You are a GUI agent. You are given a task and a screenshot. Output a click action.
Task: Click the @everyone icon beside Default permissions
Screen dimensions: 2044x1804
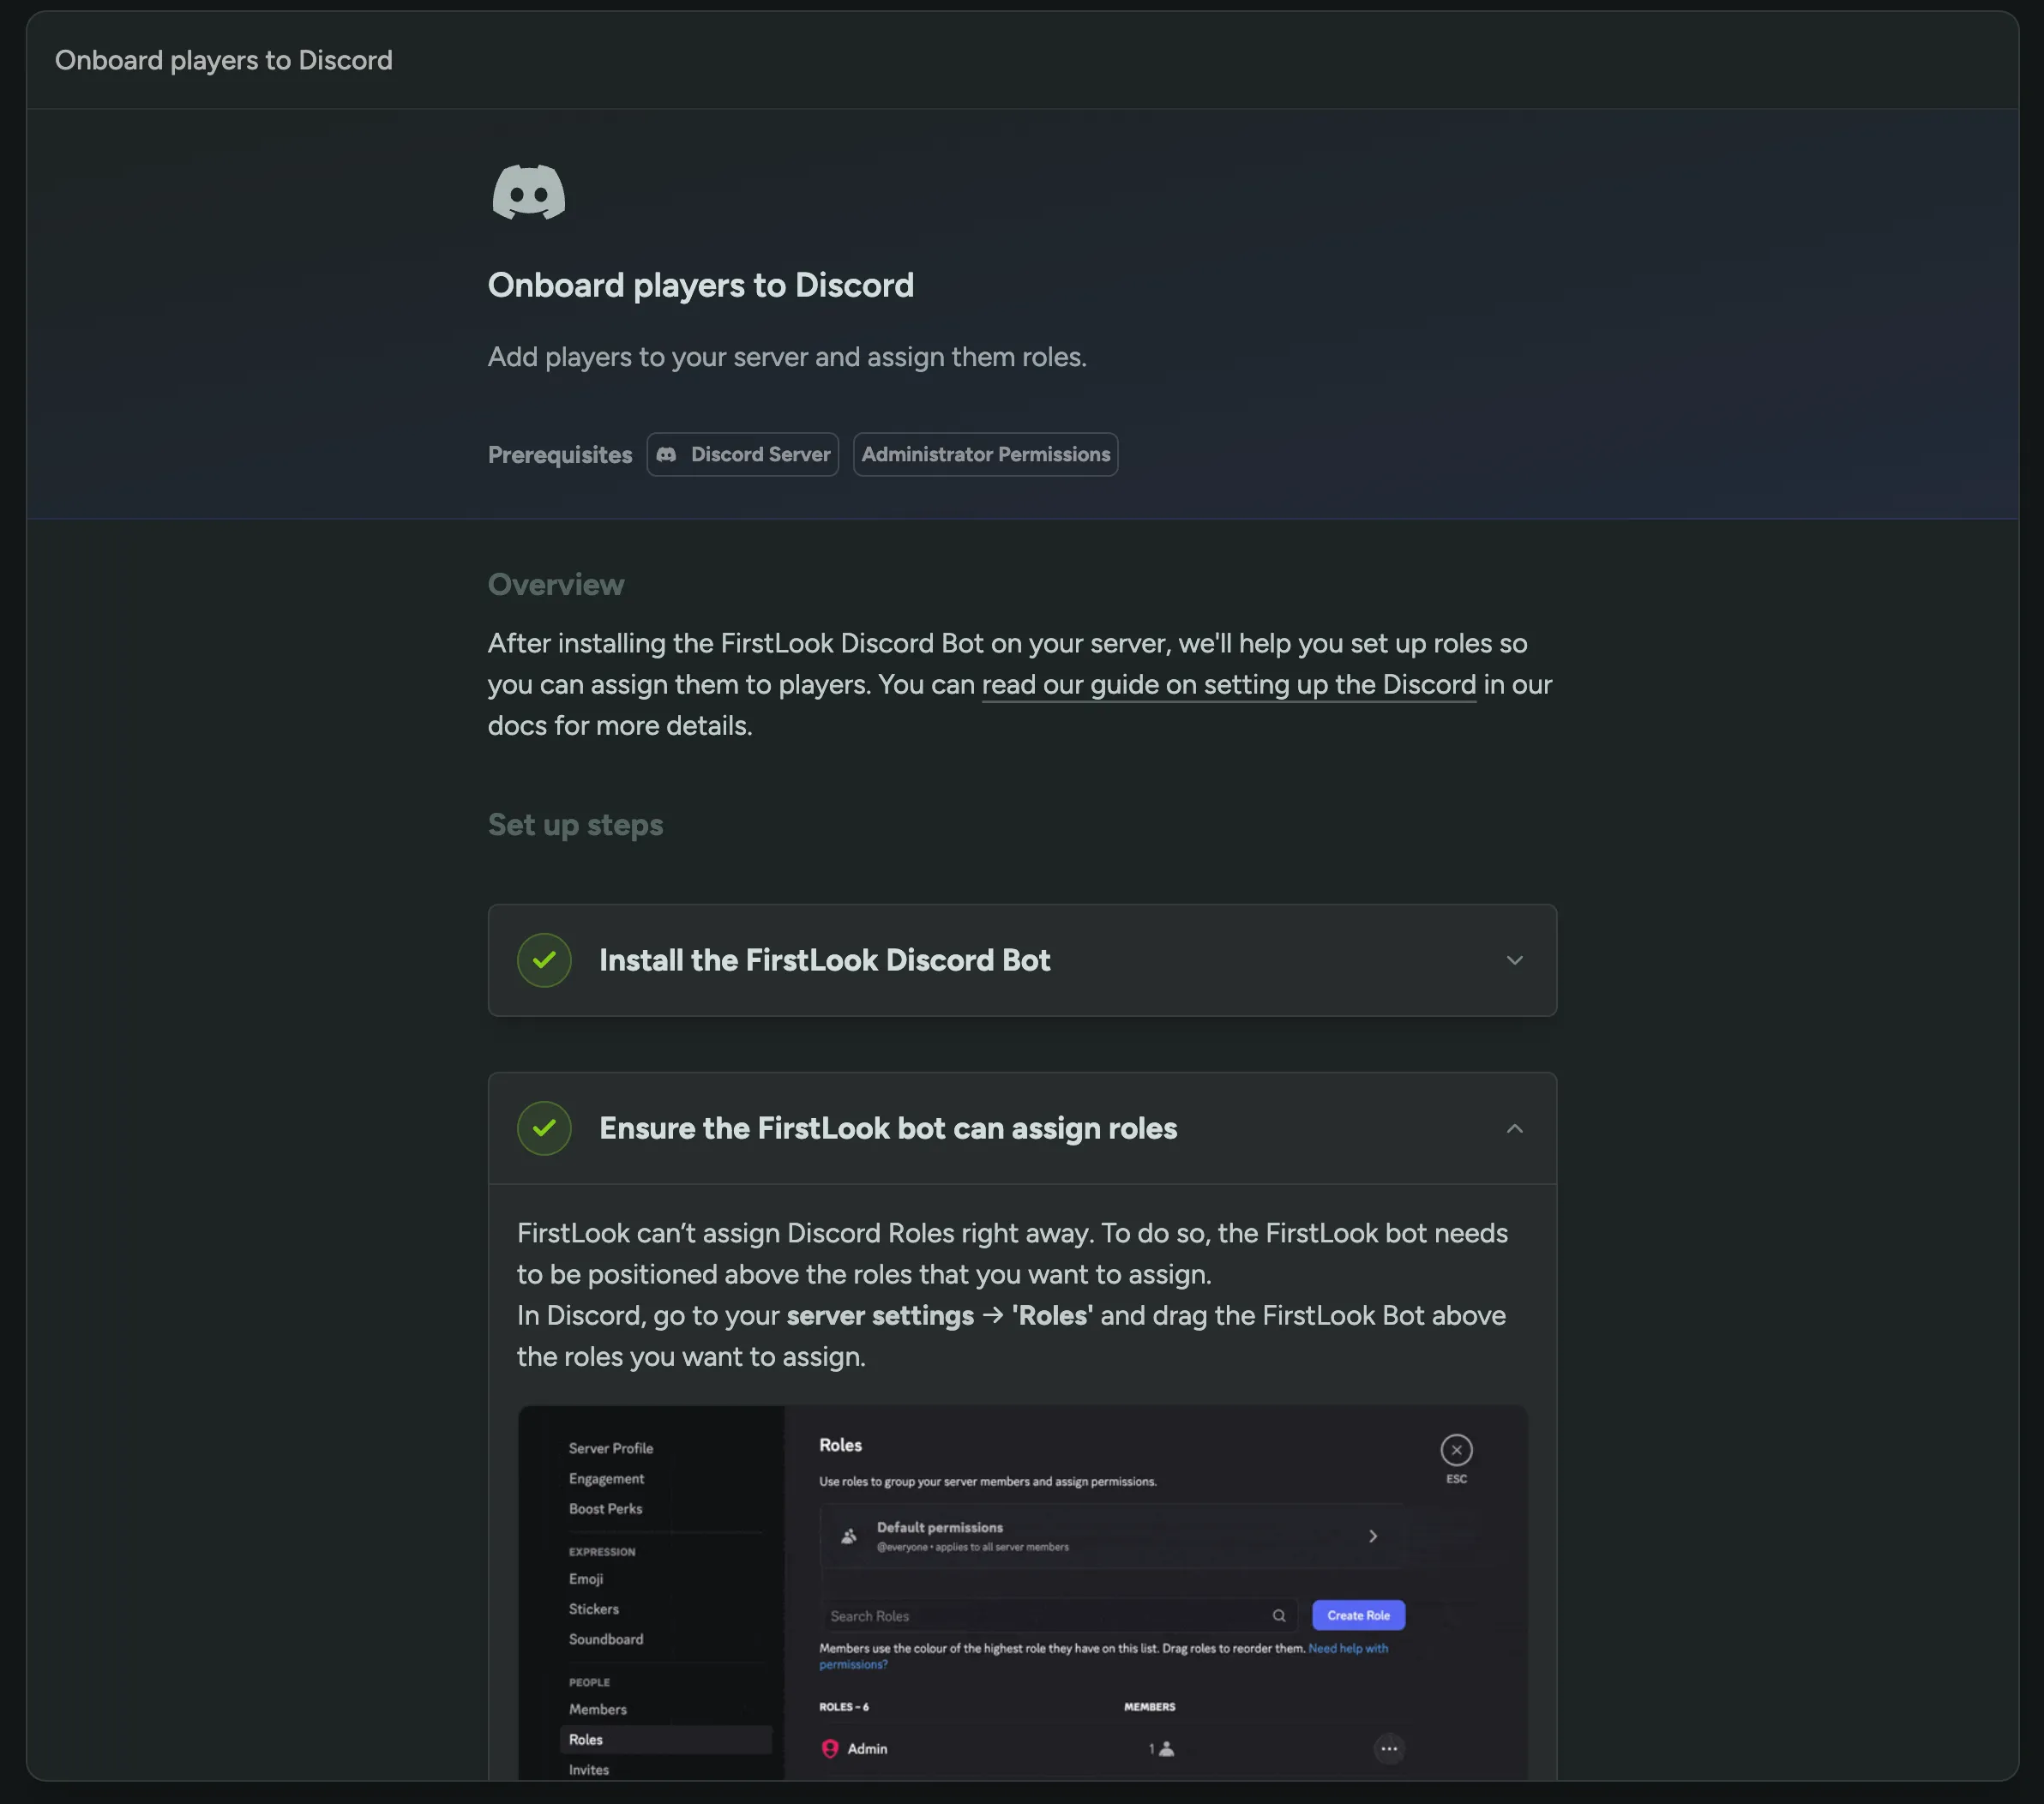point(849,1537)
